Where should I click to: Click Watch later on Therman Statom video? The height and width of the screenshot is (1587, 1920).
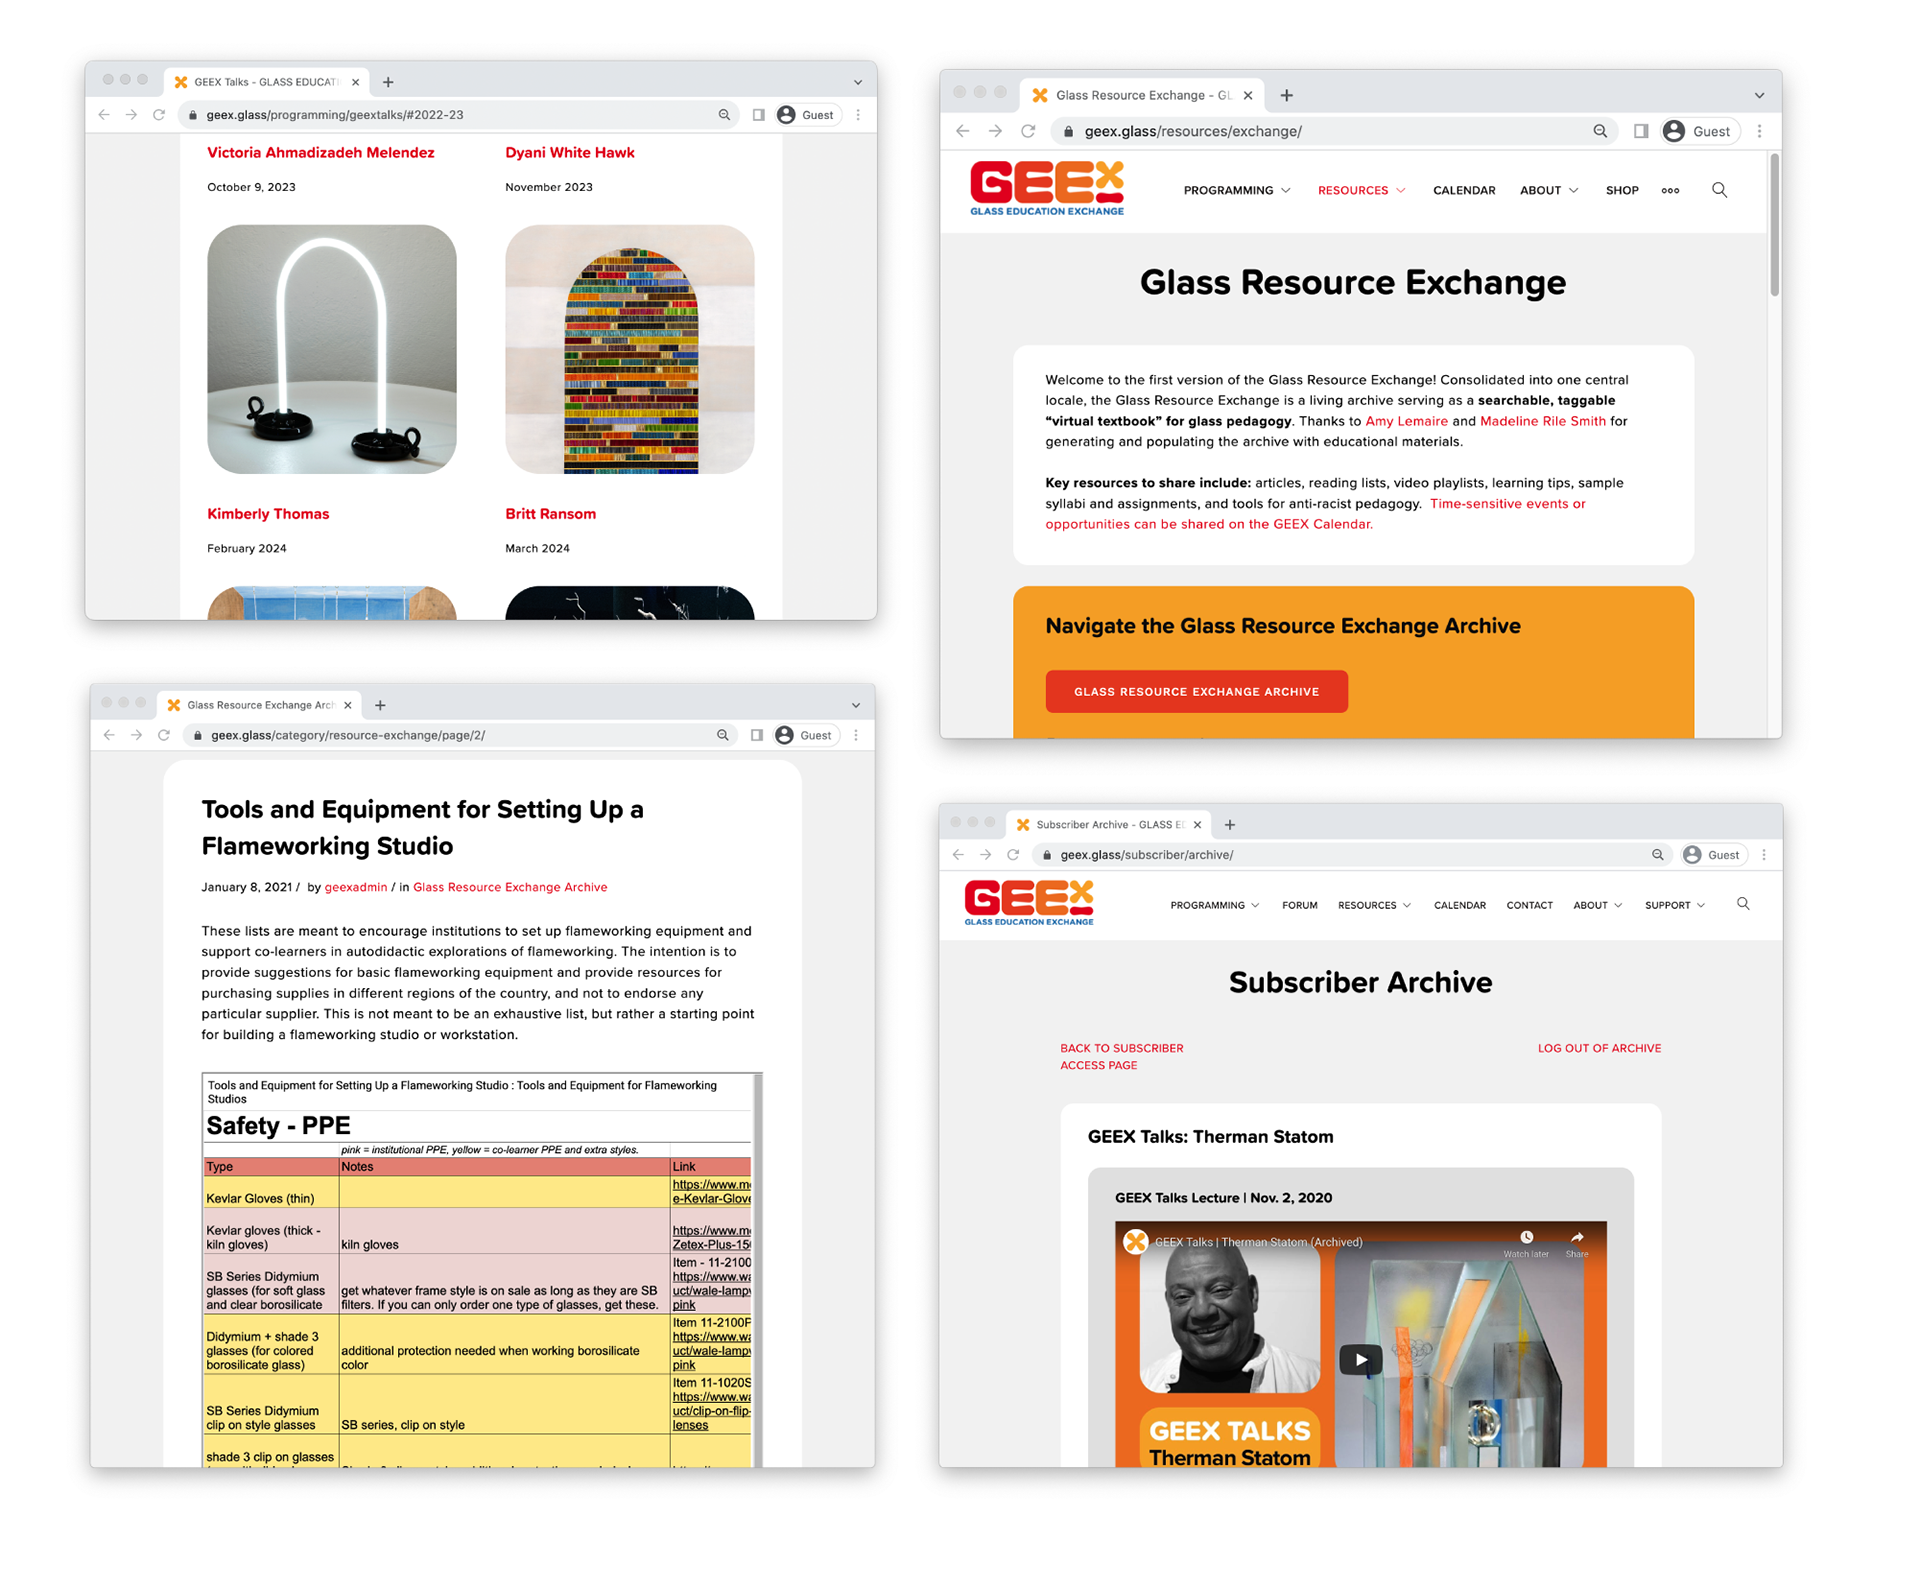[x=1526, y=1244]
